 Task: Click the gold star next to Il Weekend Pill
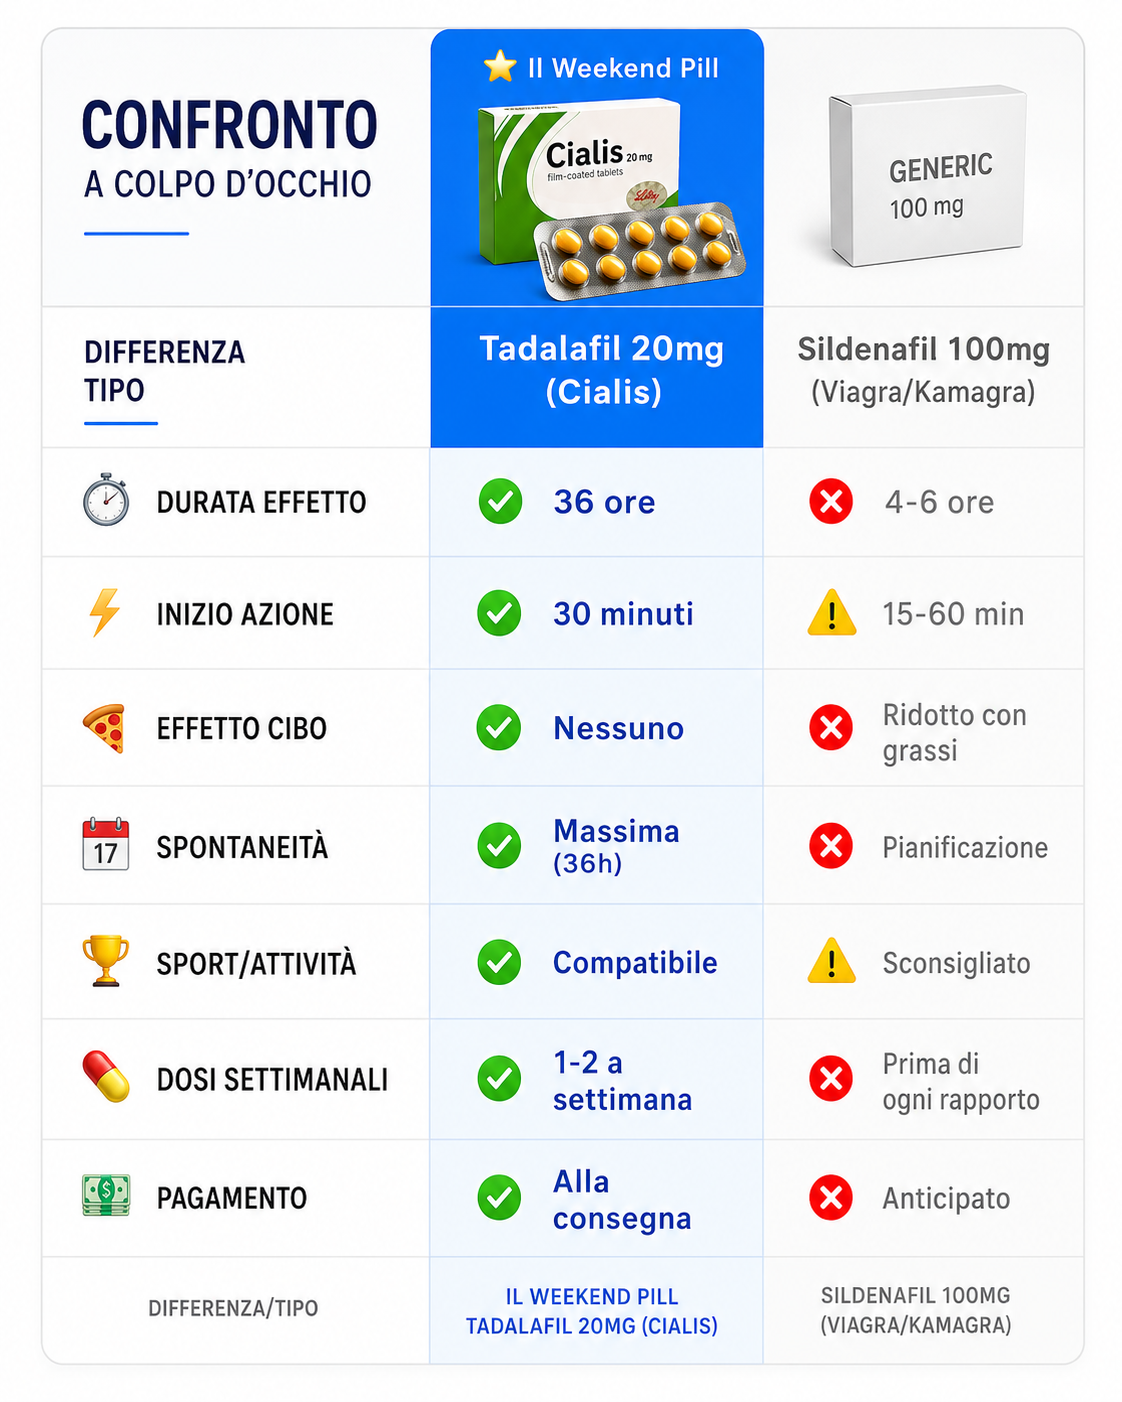tap(500, 66)
